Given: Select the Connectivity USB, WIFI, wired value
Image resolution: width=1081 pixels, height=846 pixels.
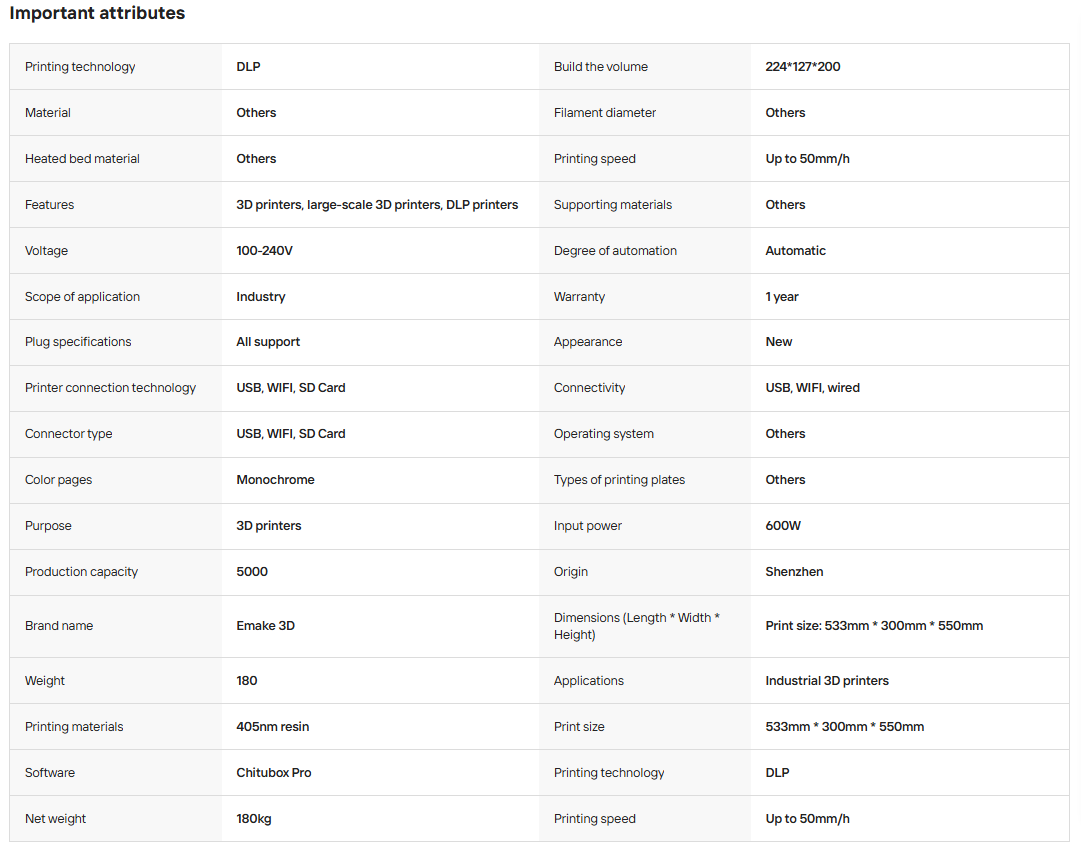Looking at the screenshot, I should coord(812,388).
